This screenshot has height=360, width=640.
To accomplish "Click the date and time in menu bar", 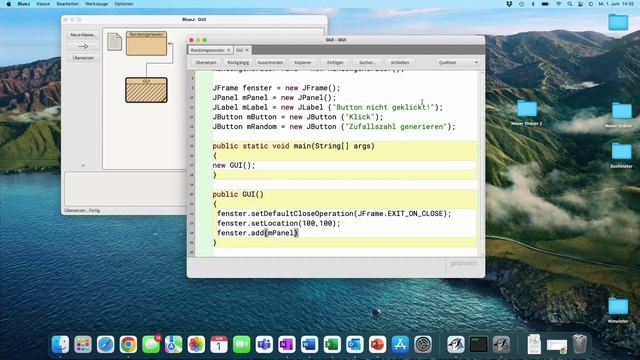I will (616, 4).
